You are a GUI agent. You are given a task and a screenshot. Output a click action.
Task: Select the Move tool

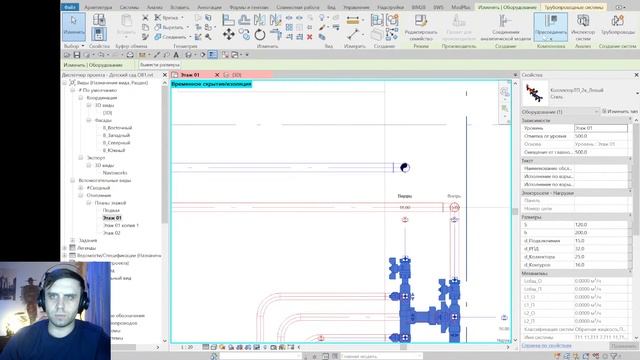click(x=229, y=35)
